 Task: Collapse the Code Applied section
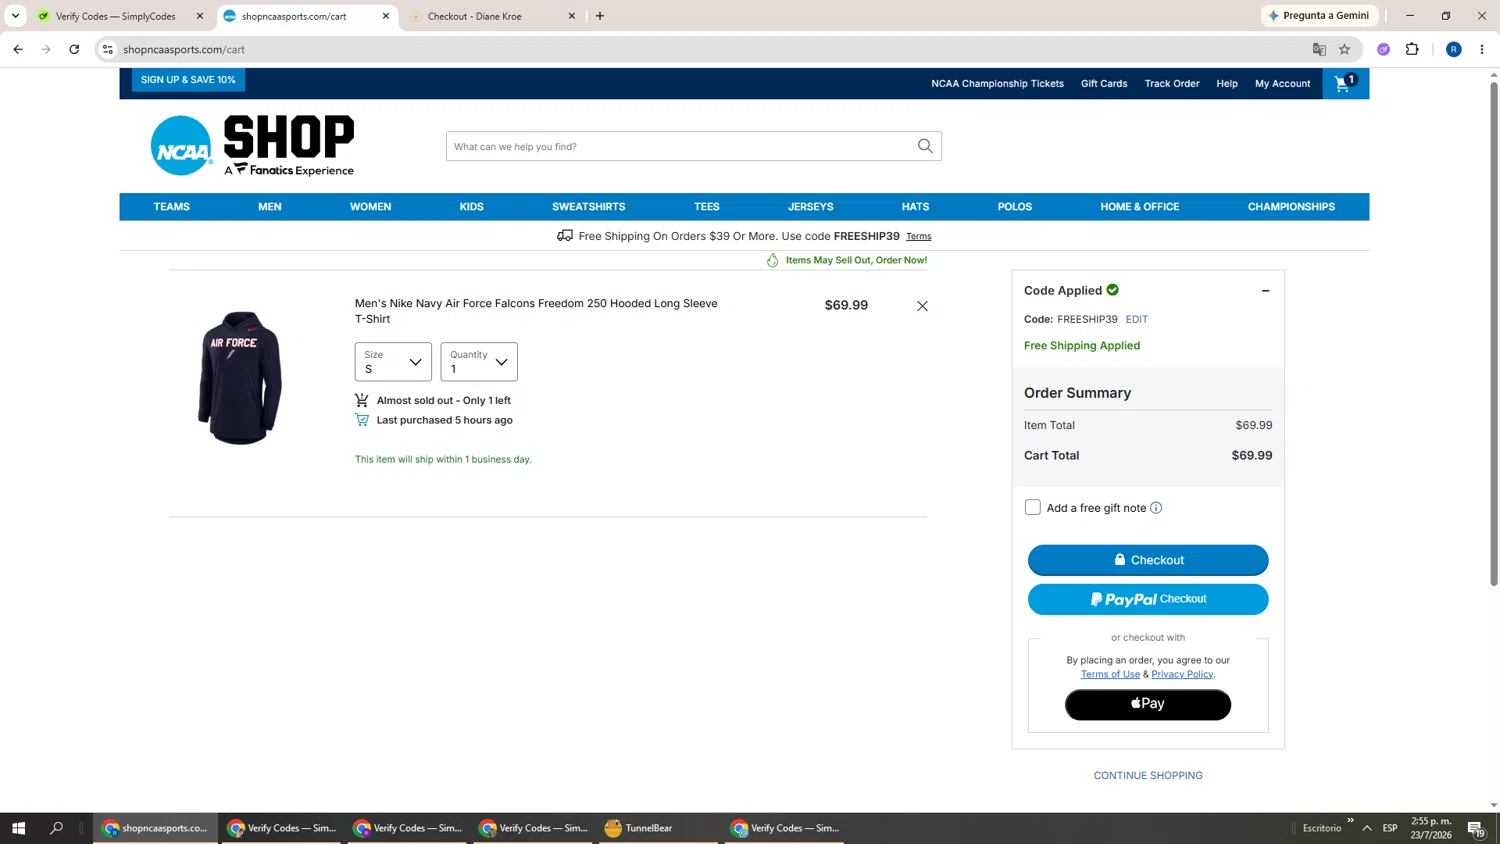1265,291
